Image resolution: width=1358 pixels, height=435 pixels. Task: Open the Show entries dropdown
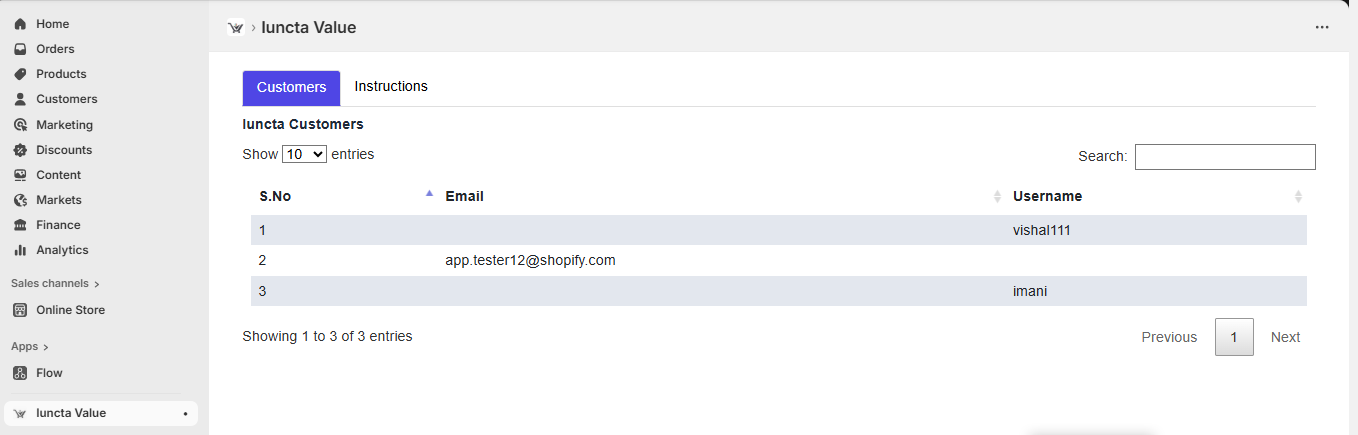(304, 154)
